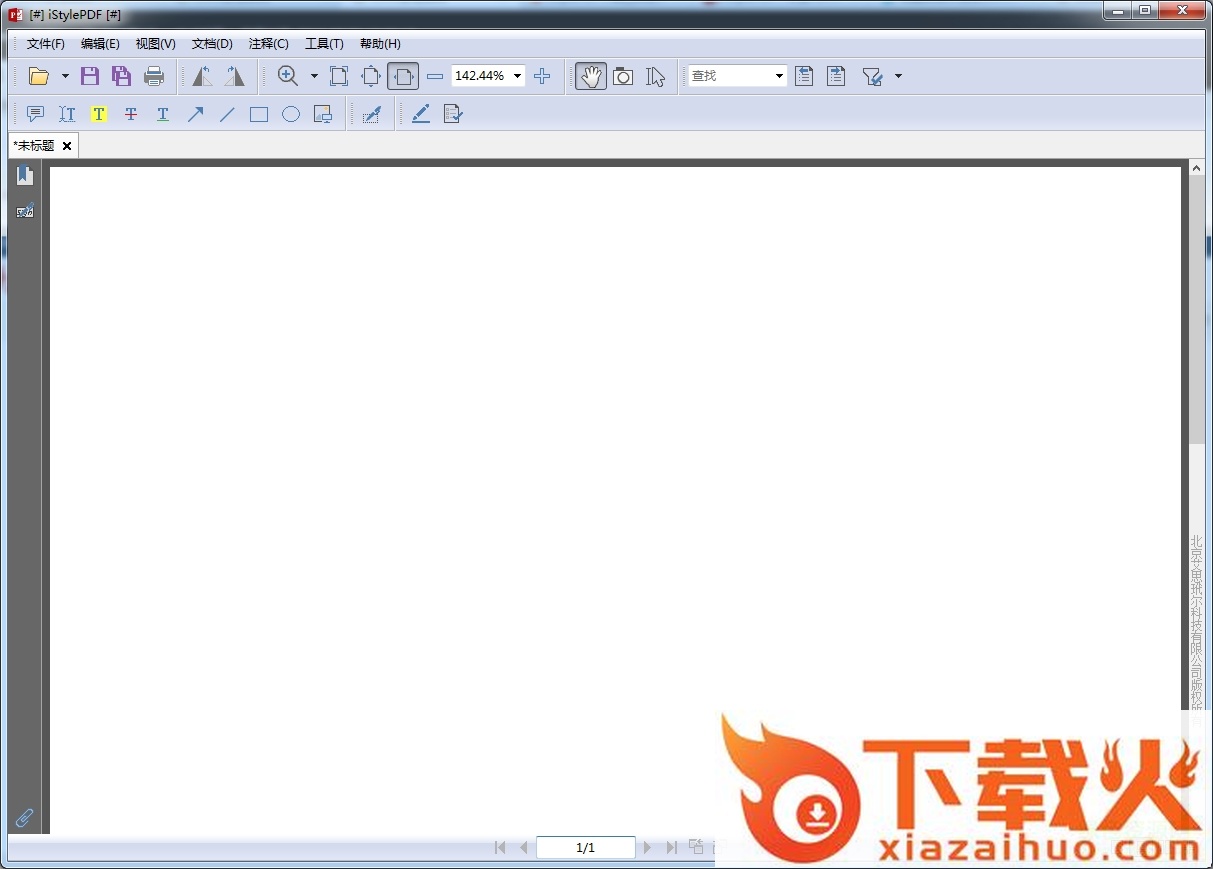The image size is (1213, 869).
Task: Open the 注释(C) menu
Action: 268,44
